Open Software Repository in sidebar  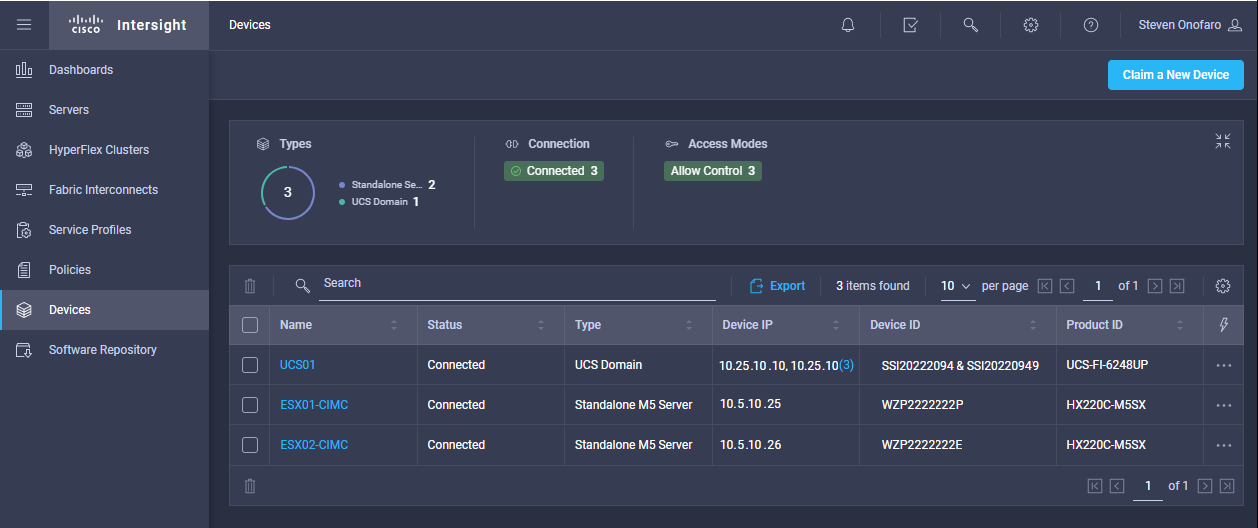pyautogui.click(x=102, y=350)
